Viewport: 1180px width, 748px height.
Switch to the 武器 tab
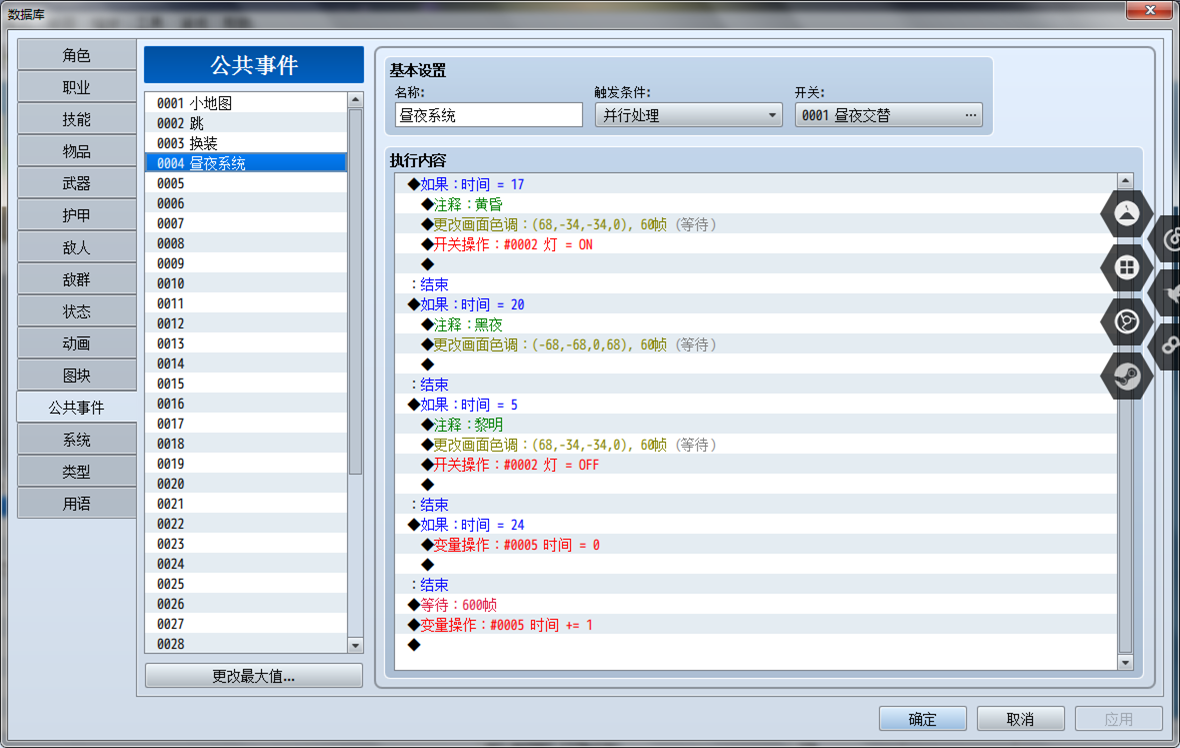76,183
